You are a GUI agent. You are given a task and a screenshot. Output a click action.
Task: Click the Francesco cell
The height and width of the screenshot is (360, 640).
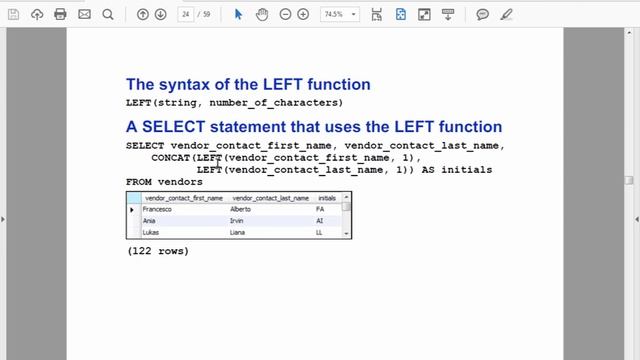pos(157,209)
